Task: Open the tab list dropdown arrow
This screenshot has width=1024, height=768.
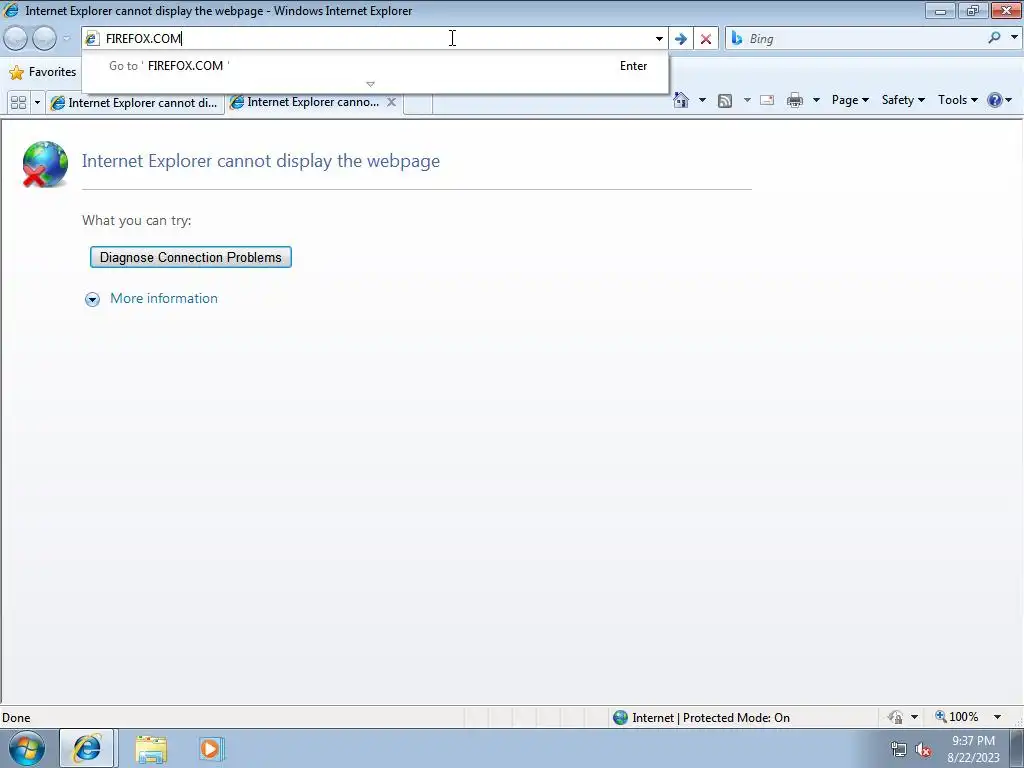Action: pos(37,103)
